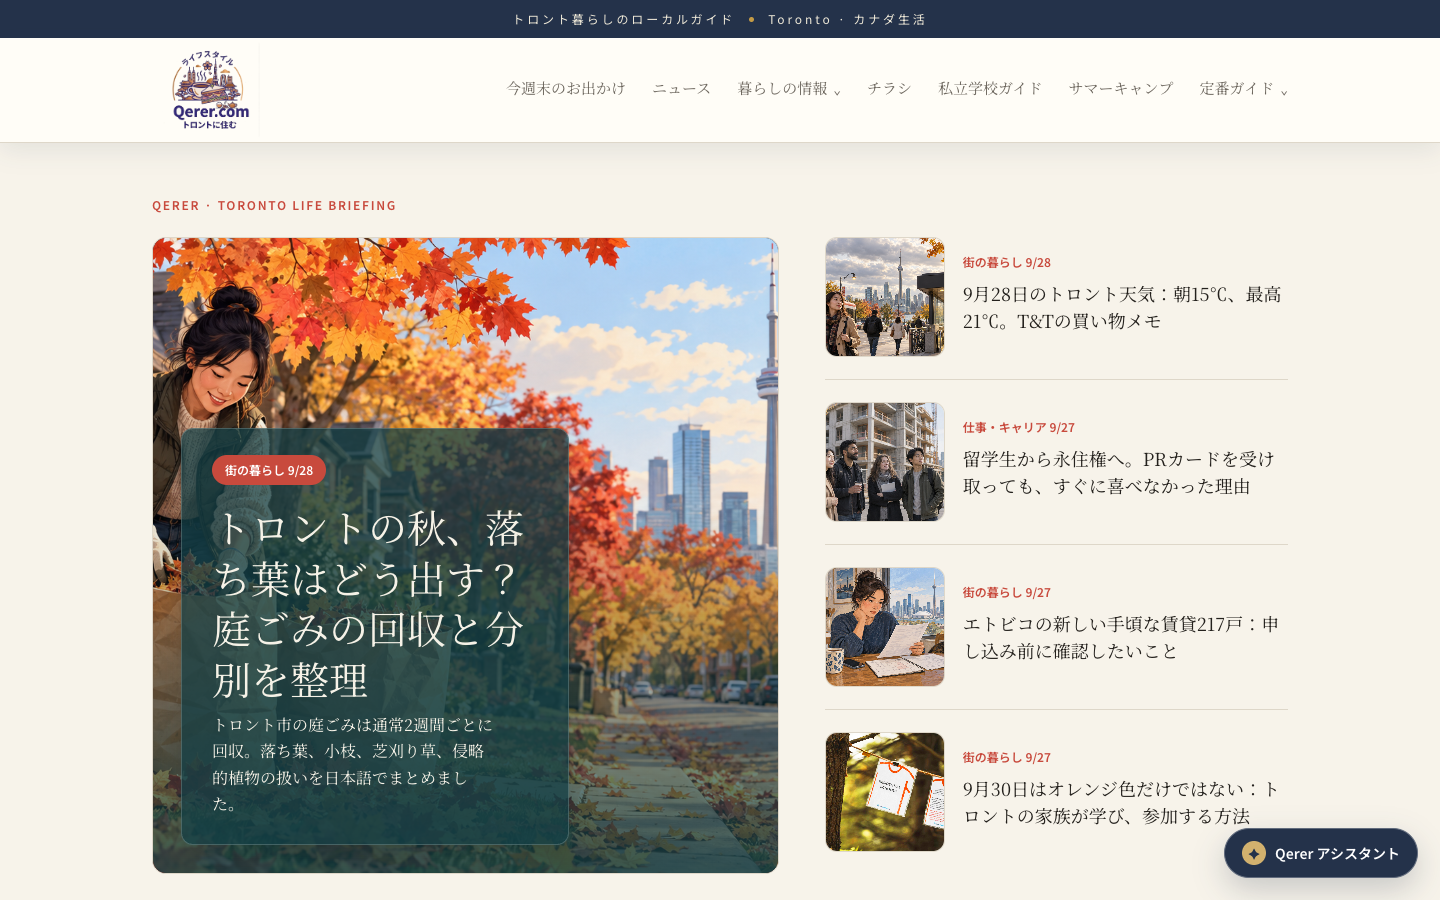The width and height of the screenshot is (1440, 900).
Task: Click the CN Tower street thumbnail for the weather article
Action: point(885,297)
